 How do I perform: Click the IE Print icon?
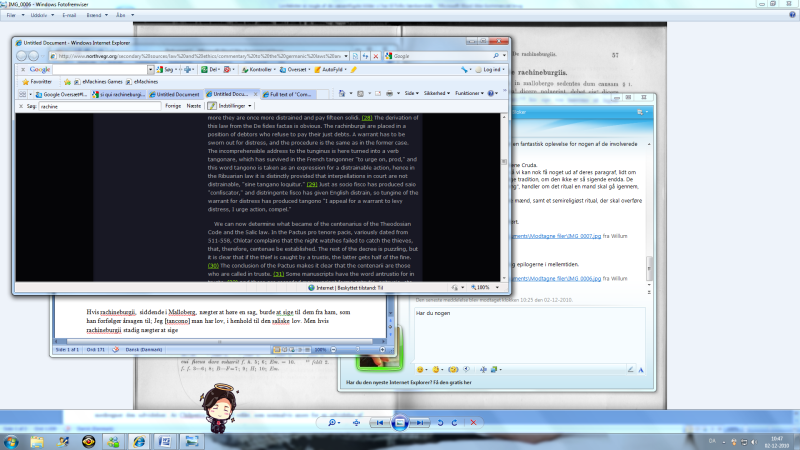click(x=389, y=93)
